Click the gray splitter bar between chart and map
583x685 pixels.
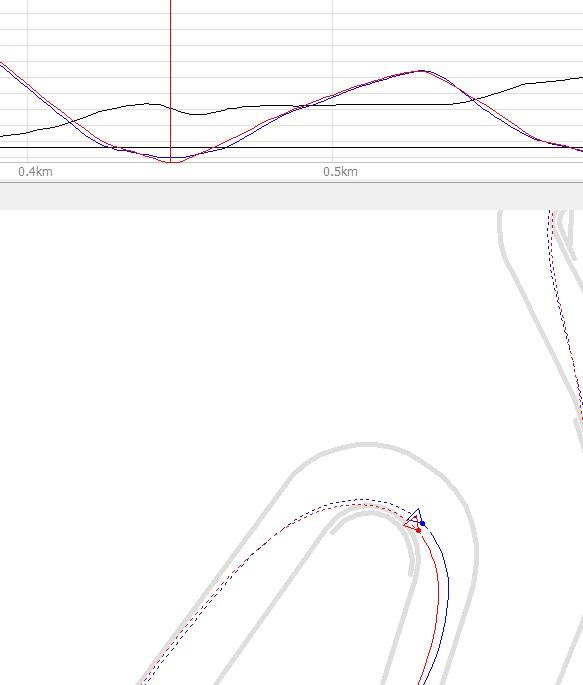click(x=291, y=197)
